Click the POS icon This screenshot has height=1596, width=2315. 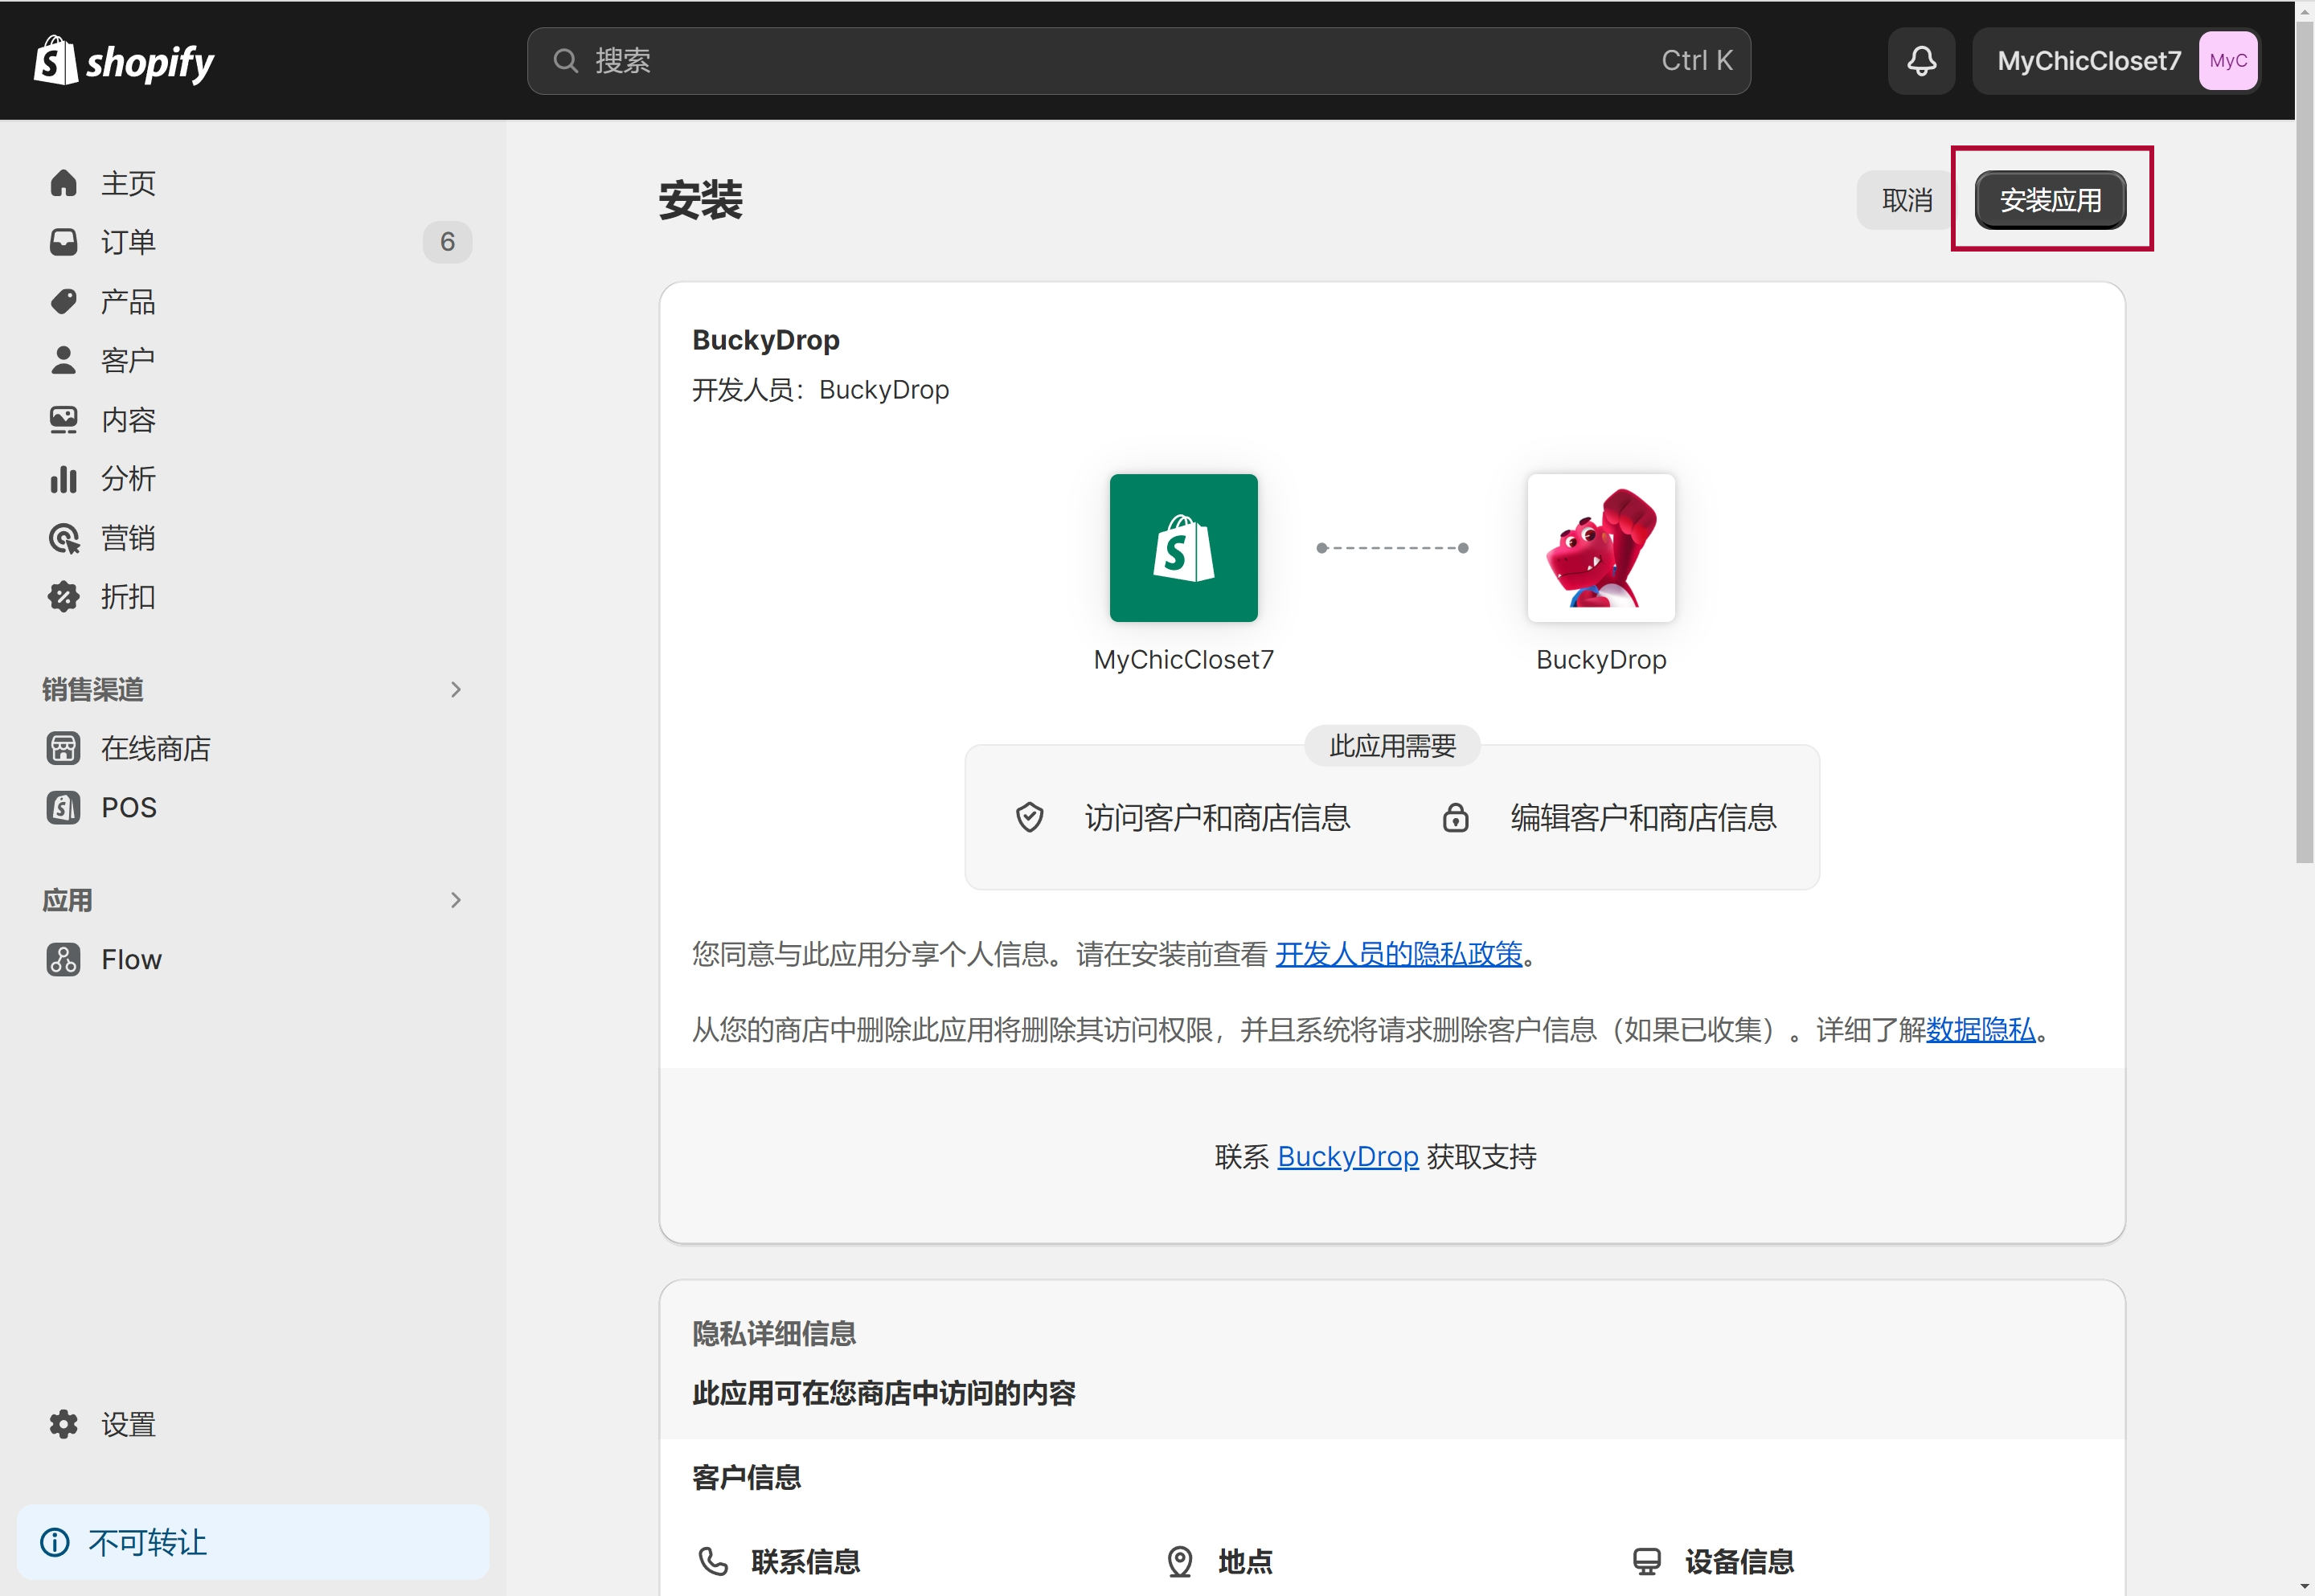(x=64, y=807)
